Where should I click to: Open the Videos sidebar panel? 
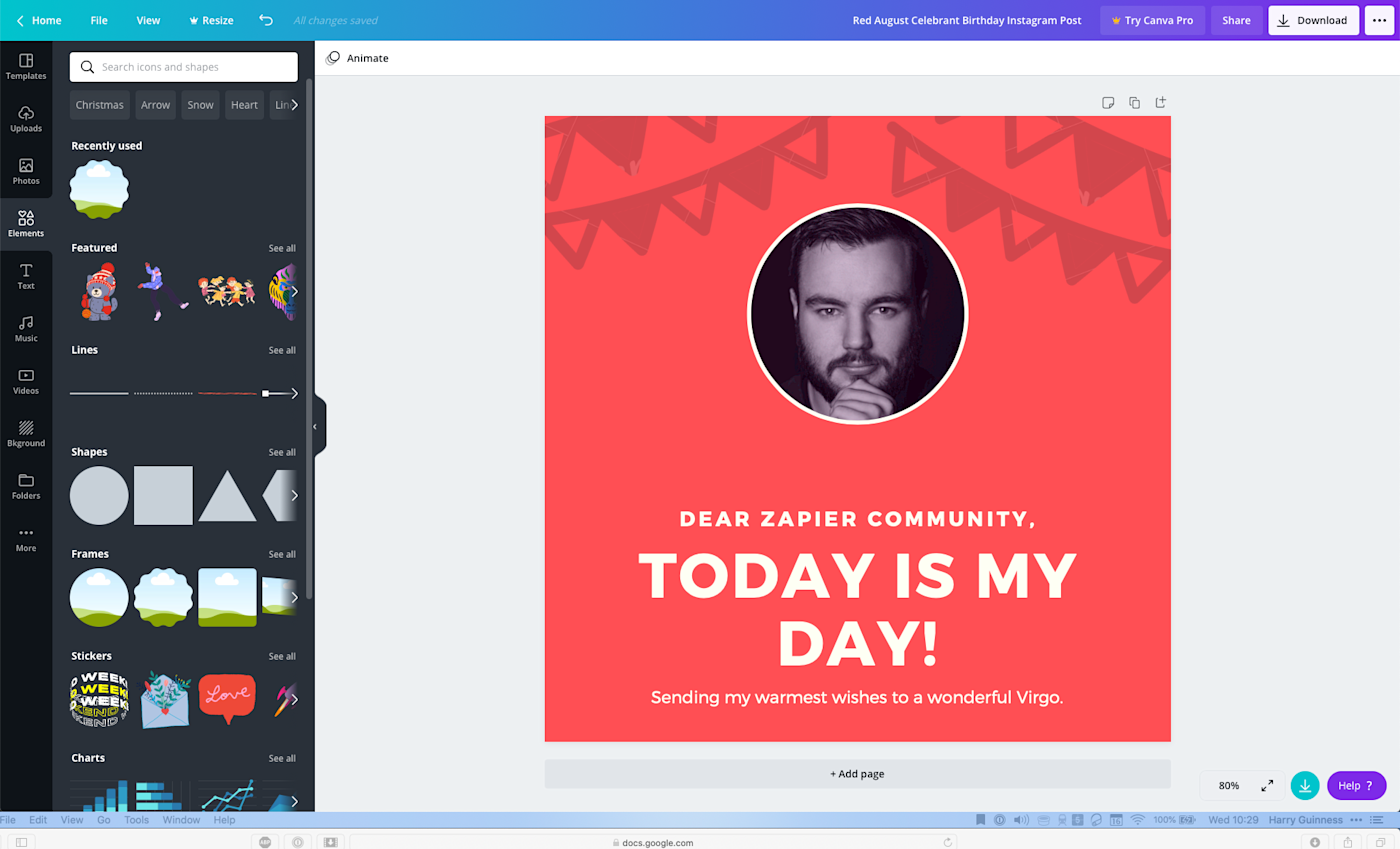pos(26,381)
